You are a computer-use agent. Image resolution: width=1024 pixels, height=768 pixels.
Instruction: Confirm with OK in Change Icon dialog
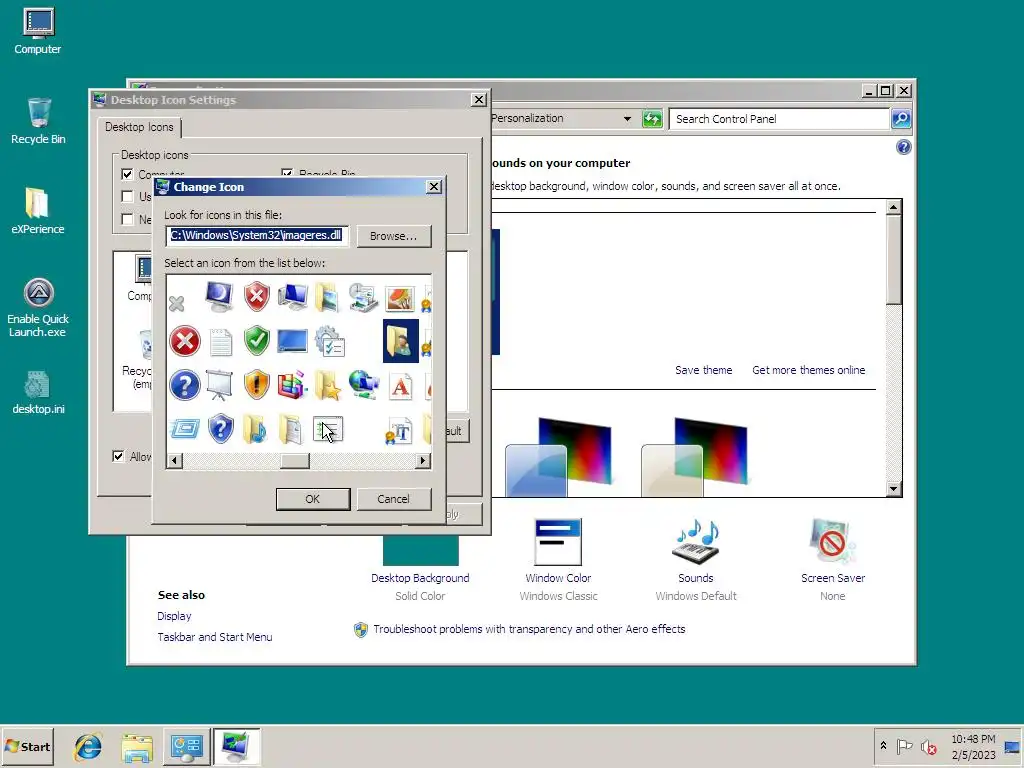pos(313,499)
